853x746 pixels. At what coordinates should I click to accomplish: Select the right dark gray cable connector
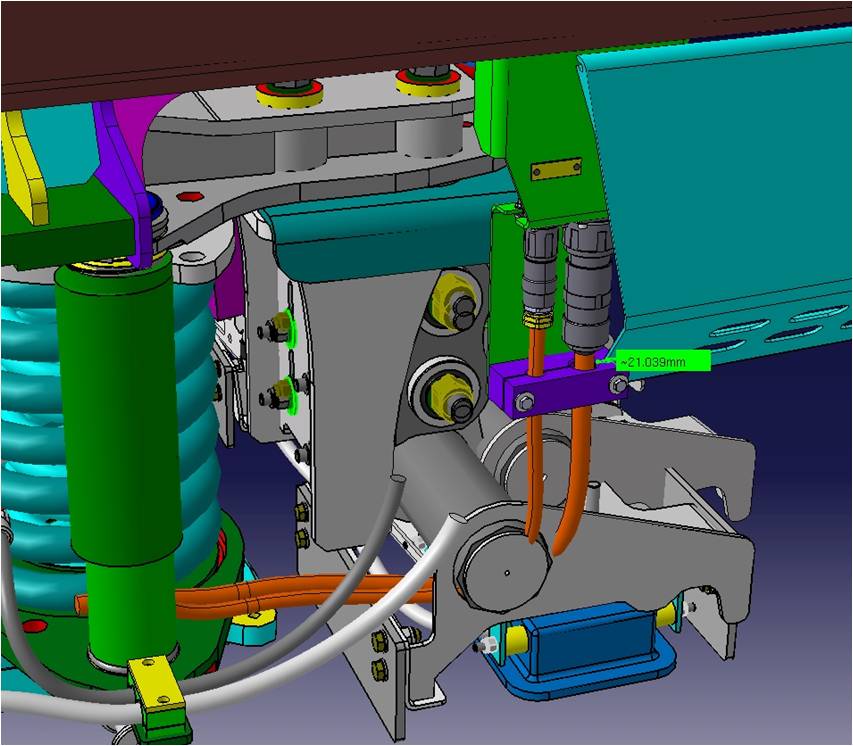588,287
